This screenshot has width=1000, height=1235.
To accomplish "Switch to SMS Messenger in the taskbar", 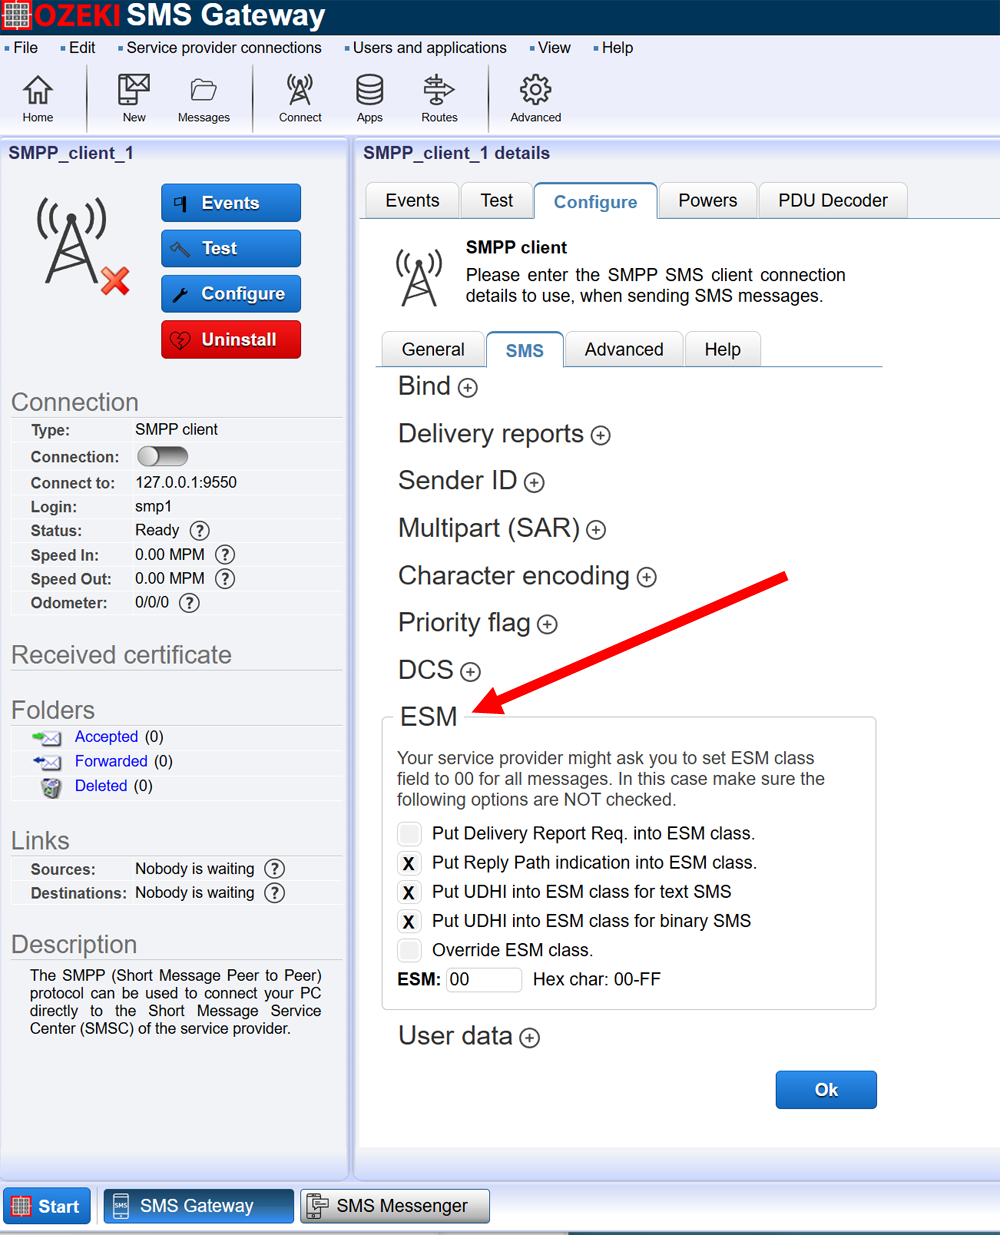I will (395, 1206).
